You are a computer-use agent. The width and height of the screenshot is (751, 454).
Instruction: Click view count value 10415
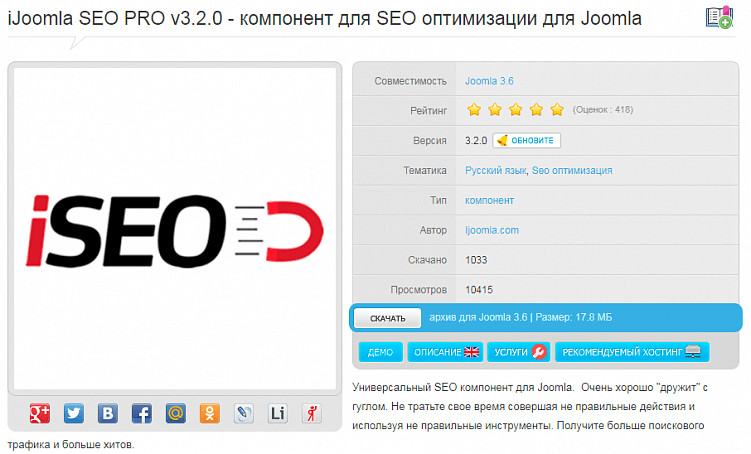coord(479,290)
